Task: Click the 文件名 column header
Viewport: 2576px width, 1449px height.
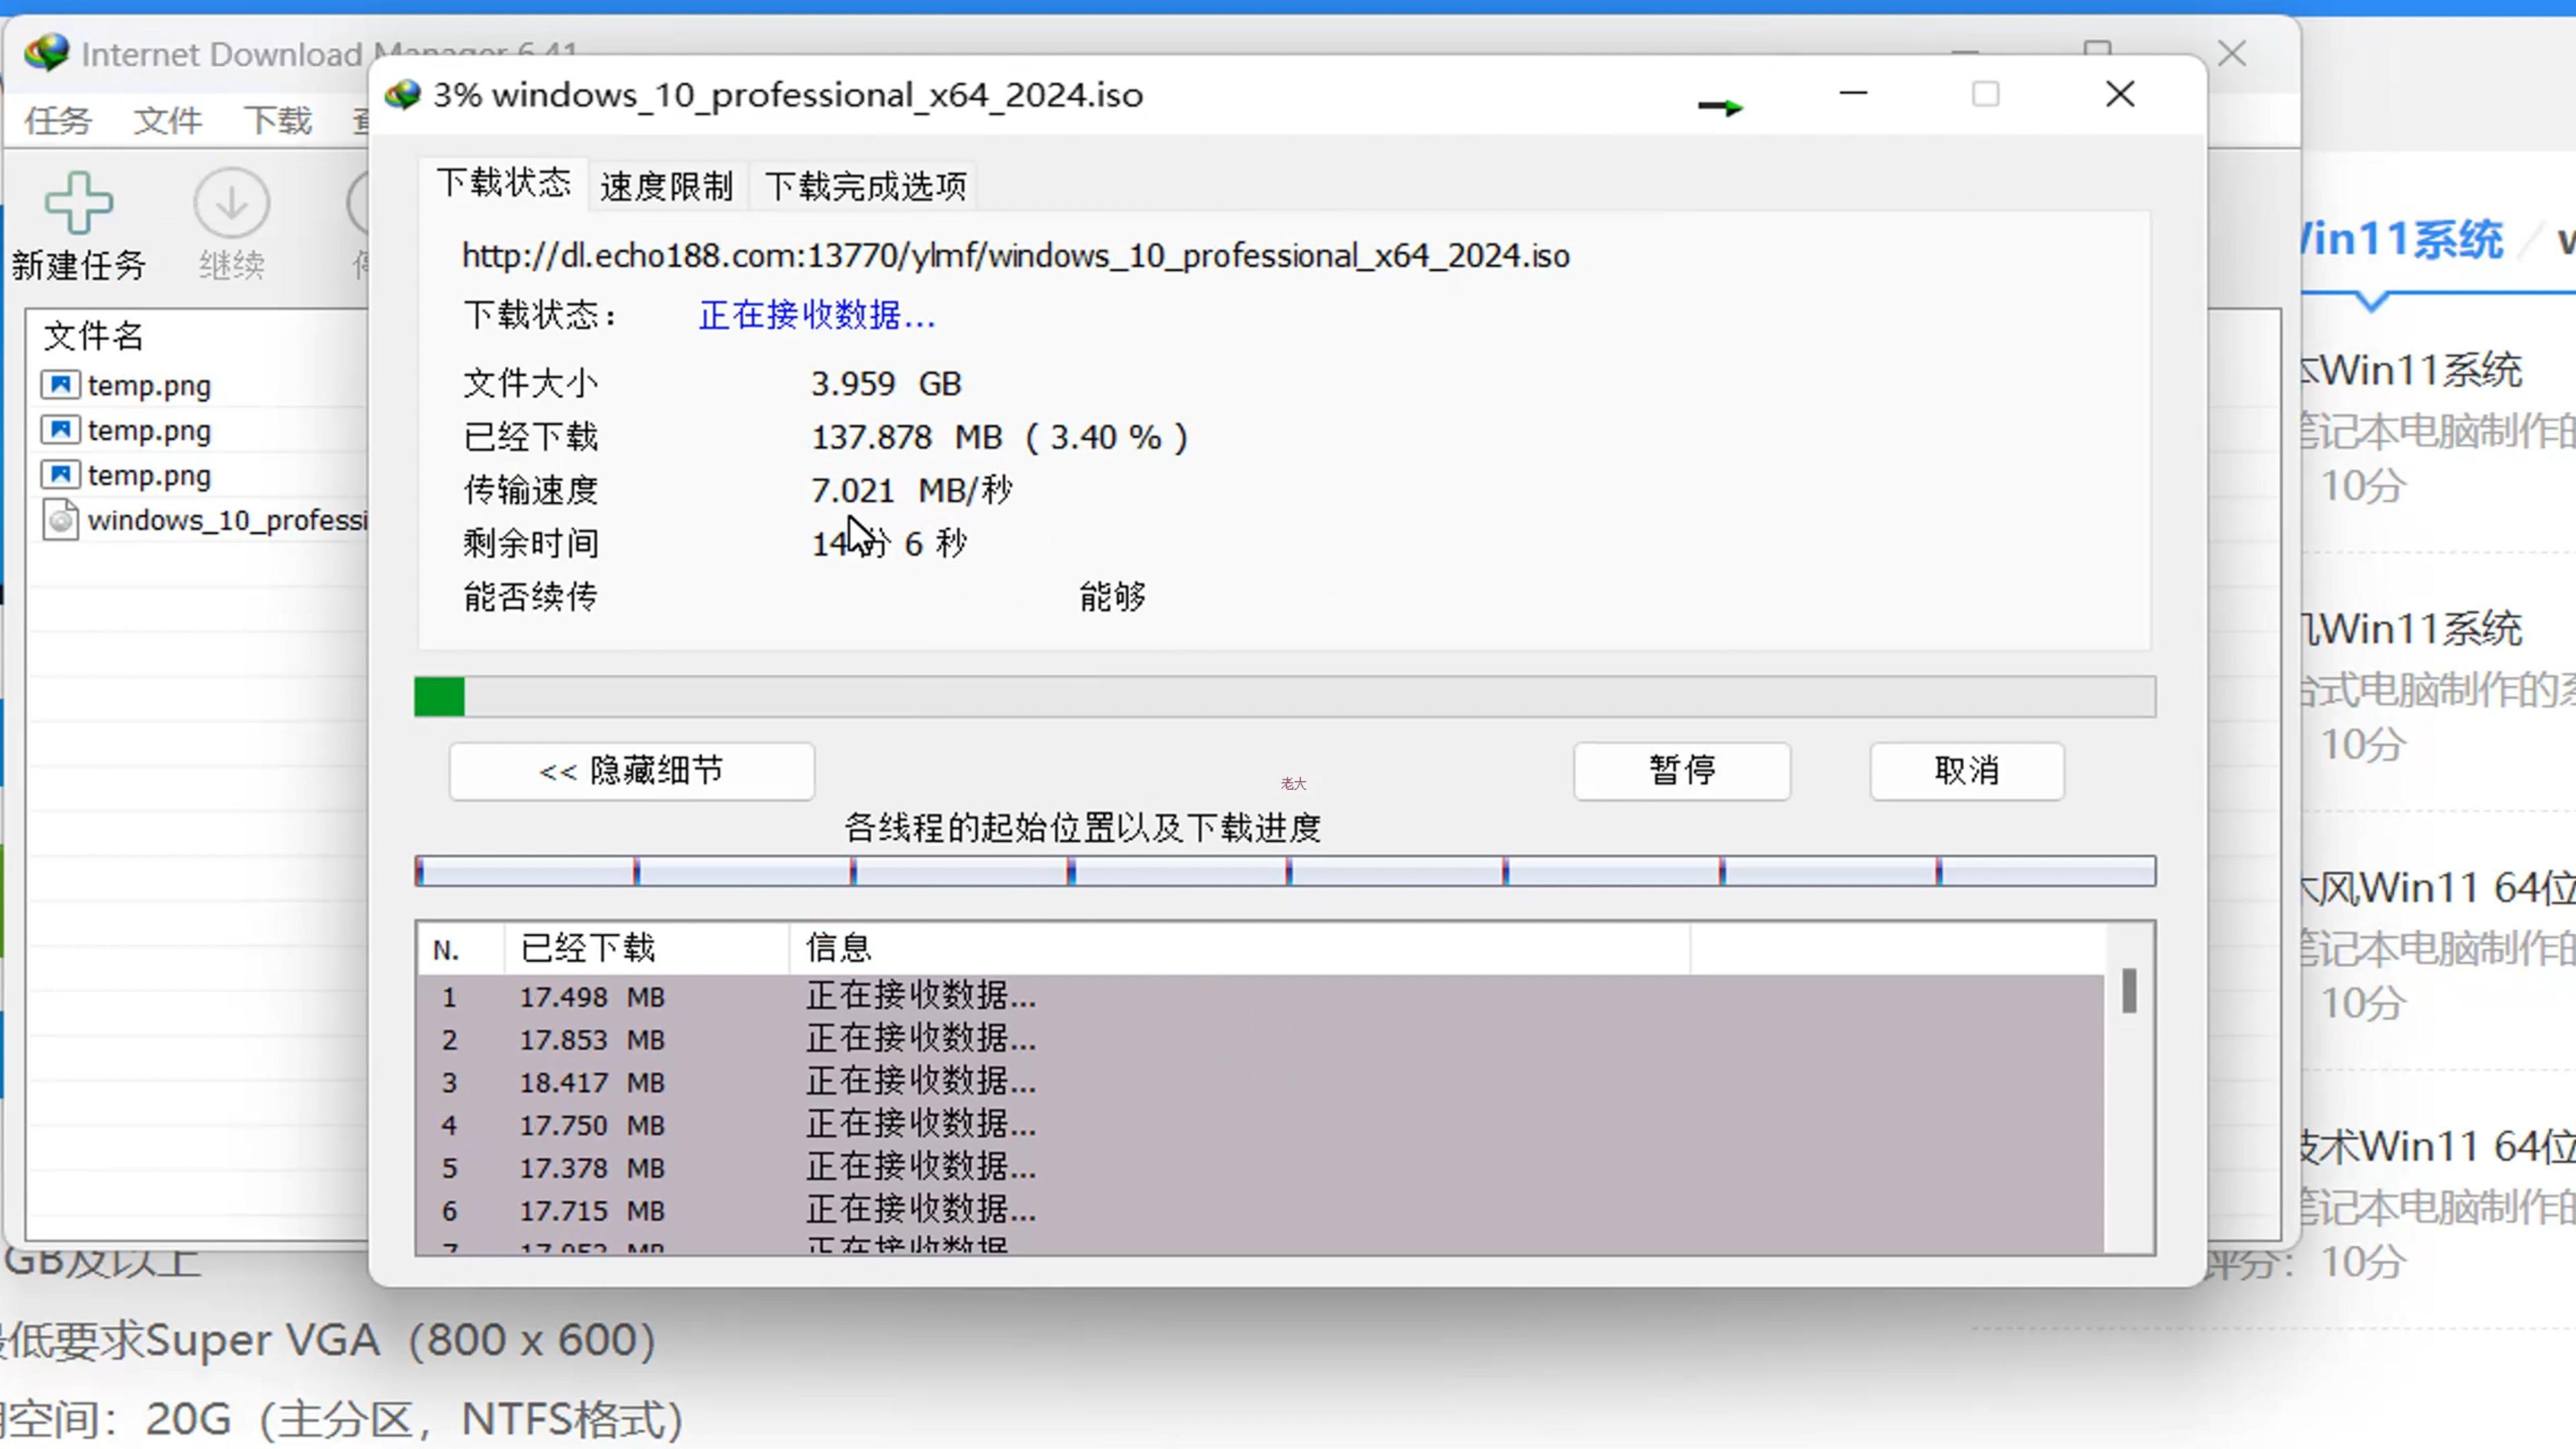Action: click(x=94, y=336)
